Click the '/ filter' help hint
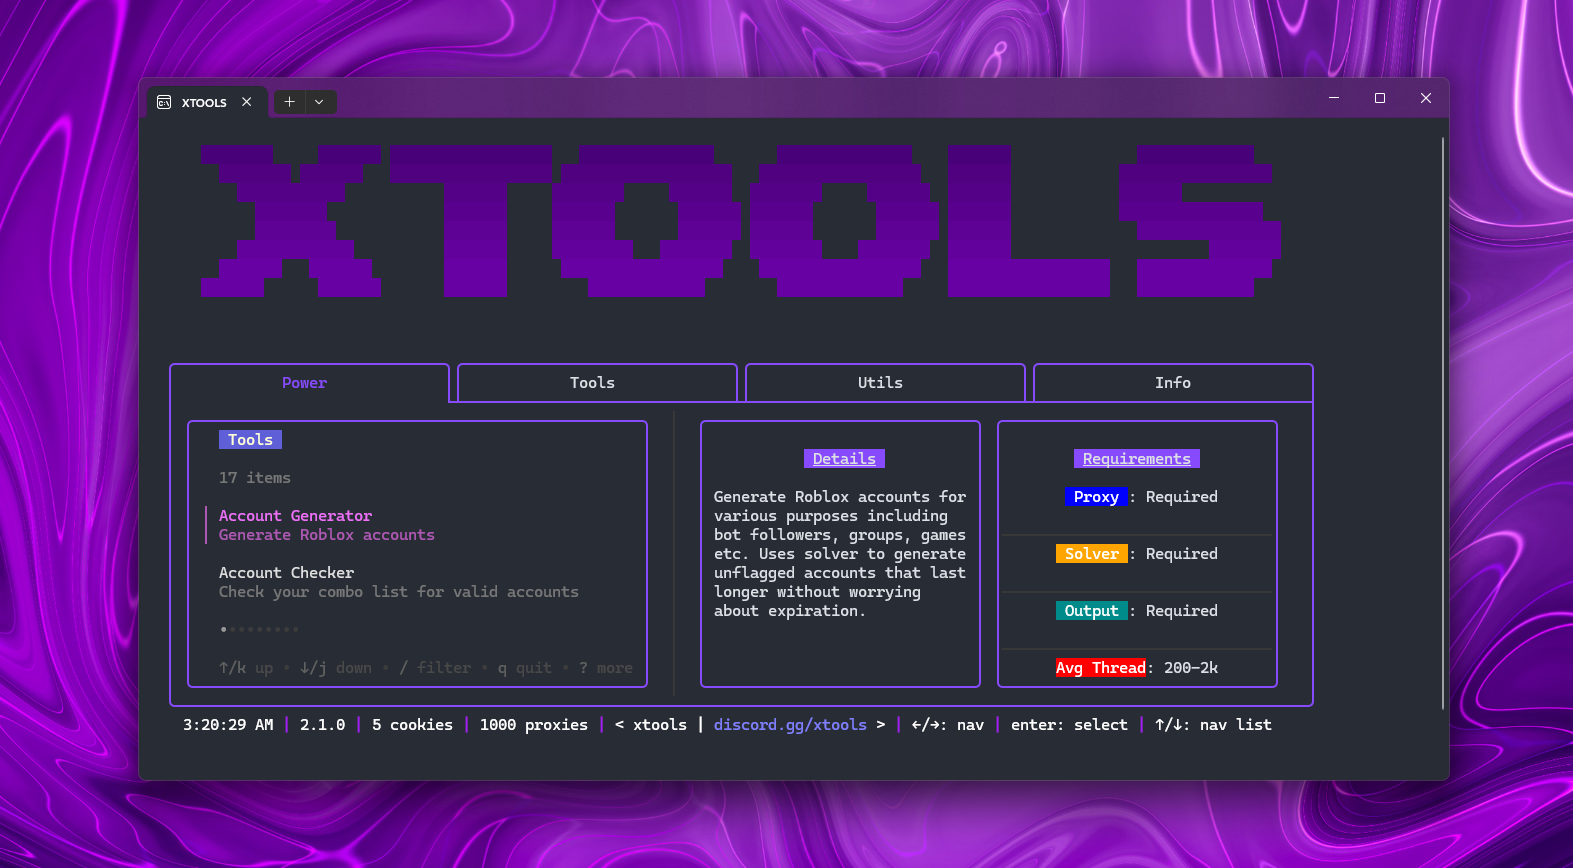1573x868 pixels. coord(435,668)
